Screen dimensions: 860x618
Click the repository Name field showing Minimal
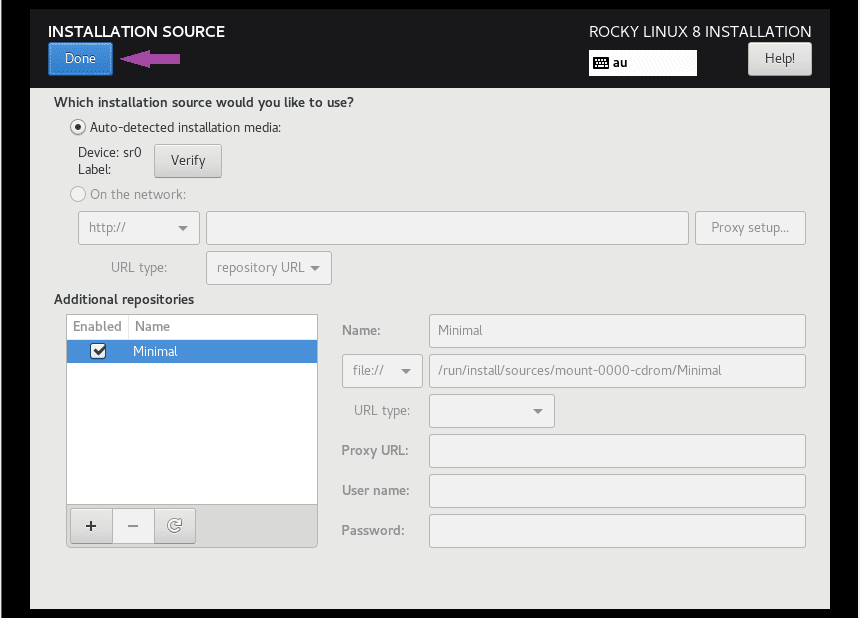[617, 331]
